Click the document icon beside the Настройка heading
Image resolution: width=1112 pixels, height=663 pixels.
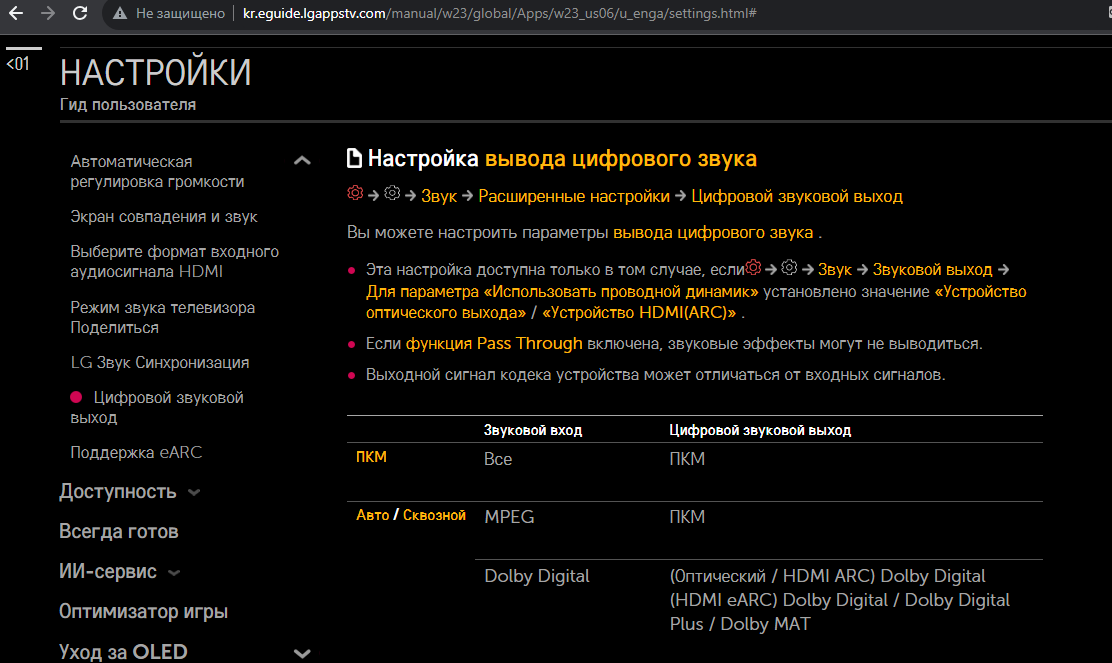click(x=354, y=158)
